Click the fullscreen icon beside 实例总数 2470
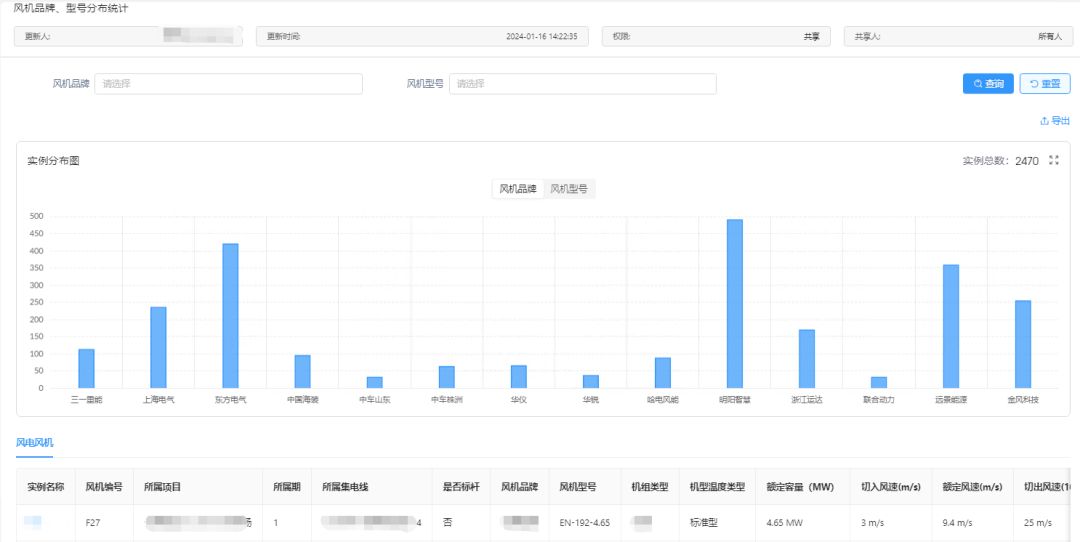The width and height of the screenshot is (1080, 542). (x=1053, y=160)
